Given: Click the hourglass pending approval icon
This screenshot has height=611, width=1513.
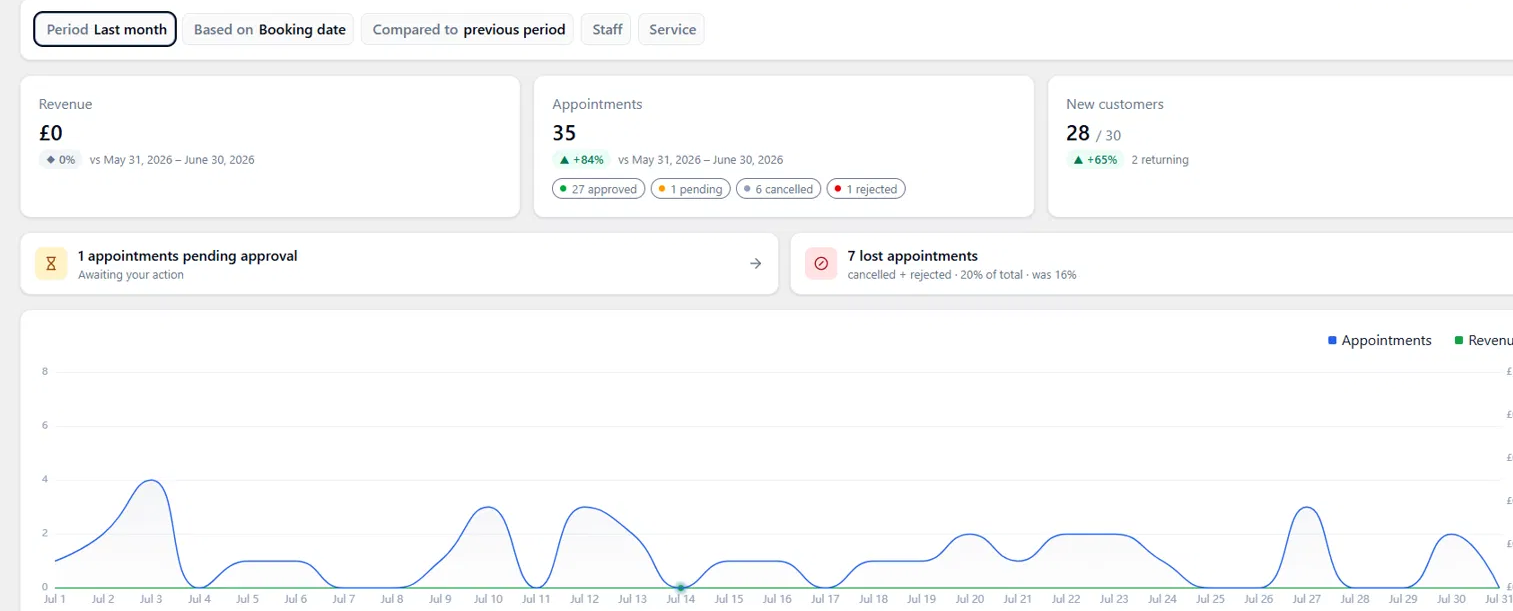Looking at the screenshot, I should tap(51, 264).
